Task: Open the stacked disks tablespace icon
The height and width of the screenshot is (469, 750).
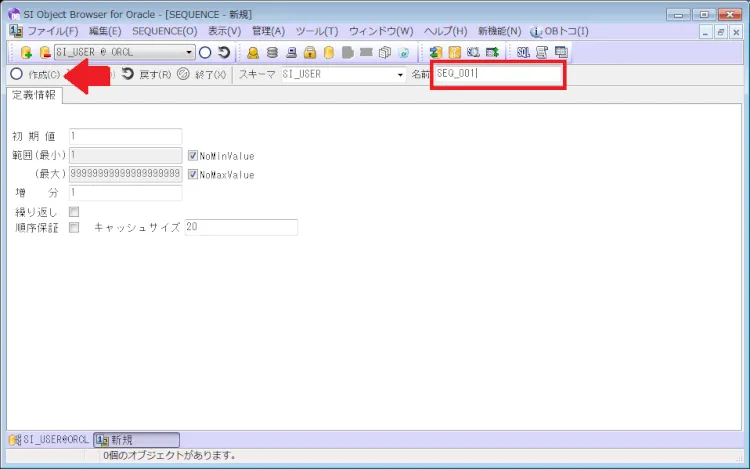Action: 272,52
